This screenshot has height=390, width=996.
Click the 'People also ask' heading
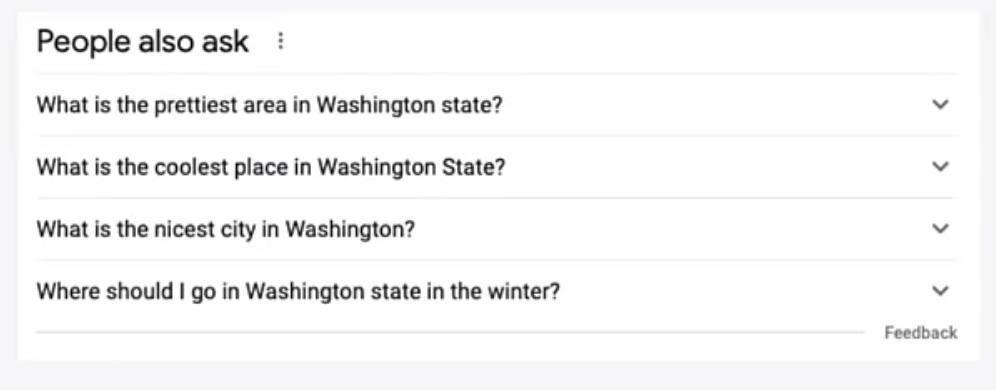coord(143,43)
